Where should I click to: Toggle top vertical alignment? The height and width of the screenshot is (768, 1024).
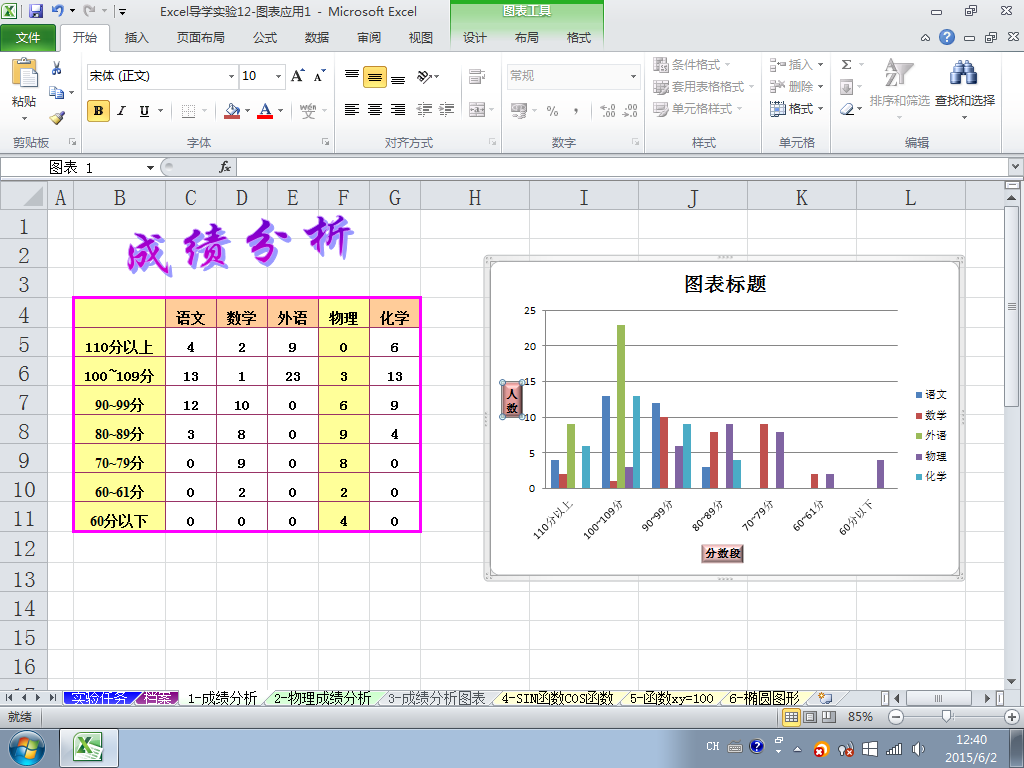pyautogui.click(x=351, y=76)
